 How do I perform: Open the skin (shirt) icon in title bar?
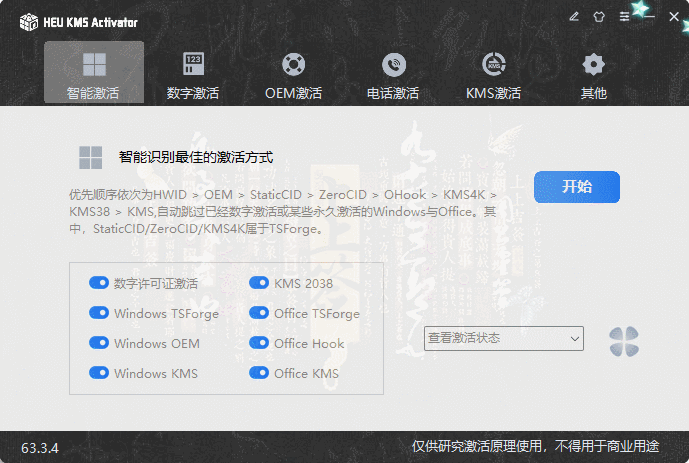(599, 17)
